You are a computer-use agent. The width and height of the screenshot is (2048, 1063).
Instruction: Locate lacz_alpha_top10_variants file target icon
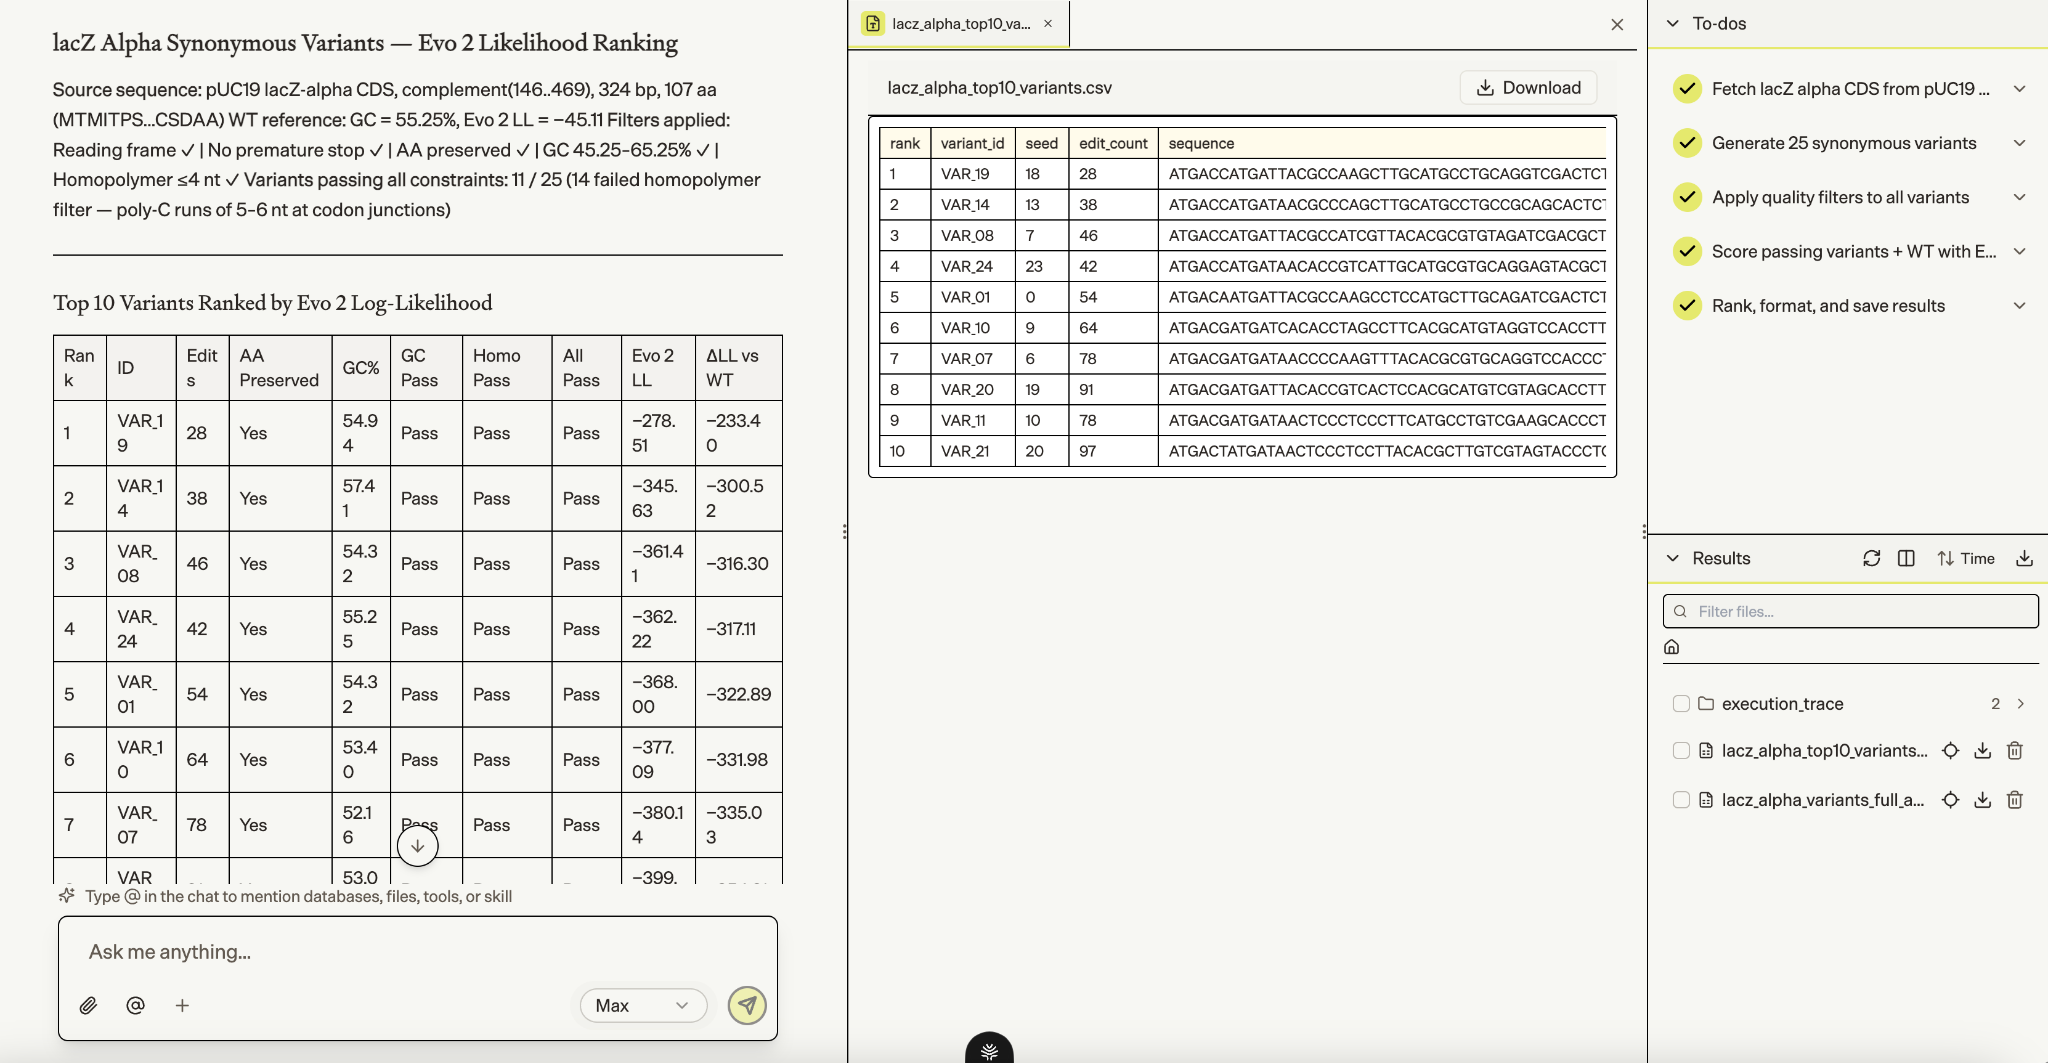point(1950,750)
